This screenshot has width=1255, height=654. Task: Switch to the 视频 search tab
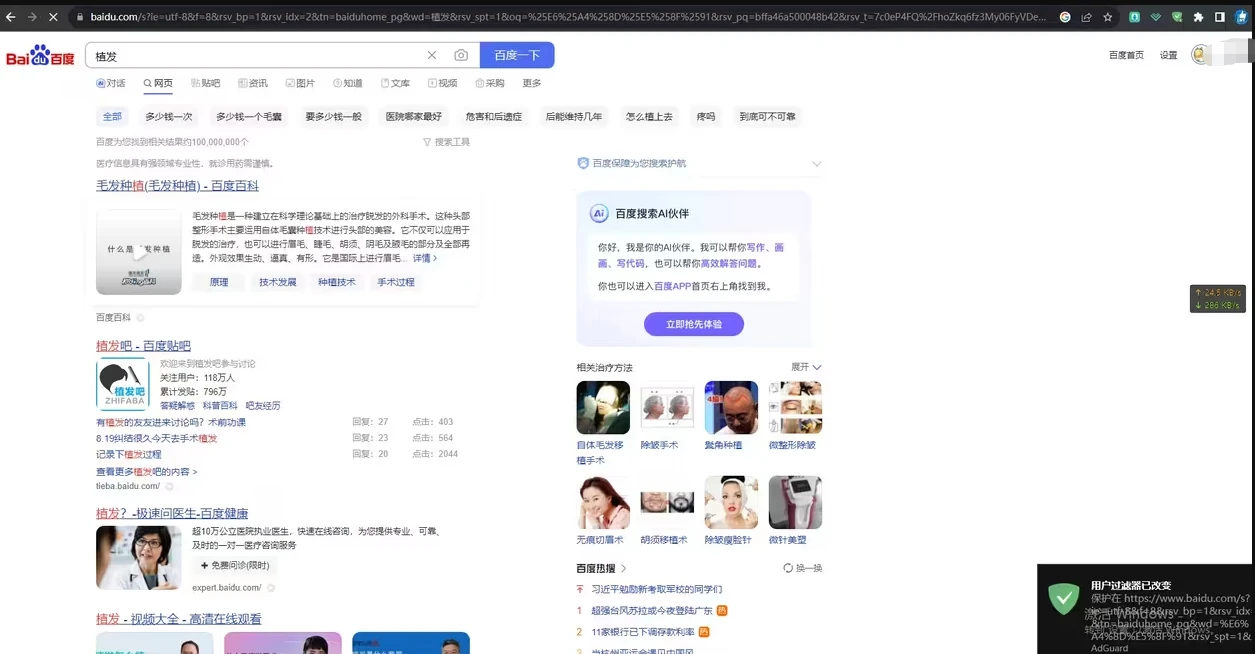pyautogui.click(x=442, y=83)
